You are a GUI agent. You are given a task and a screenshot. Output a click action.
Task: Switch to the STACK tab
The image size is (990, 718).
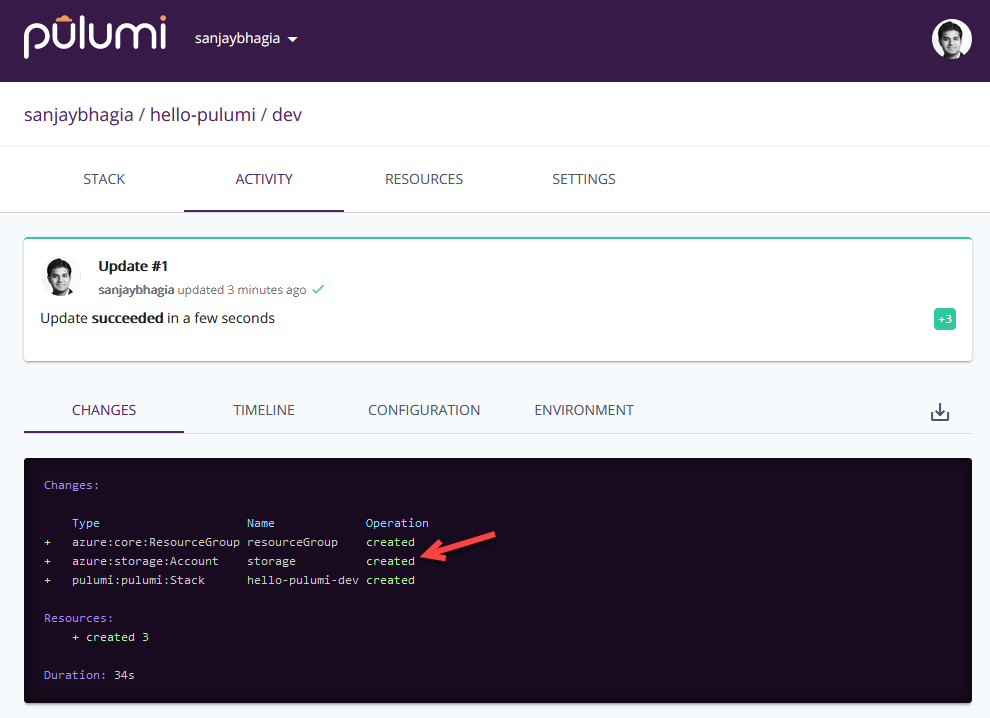(104, 179)
